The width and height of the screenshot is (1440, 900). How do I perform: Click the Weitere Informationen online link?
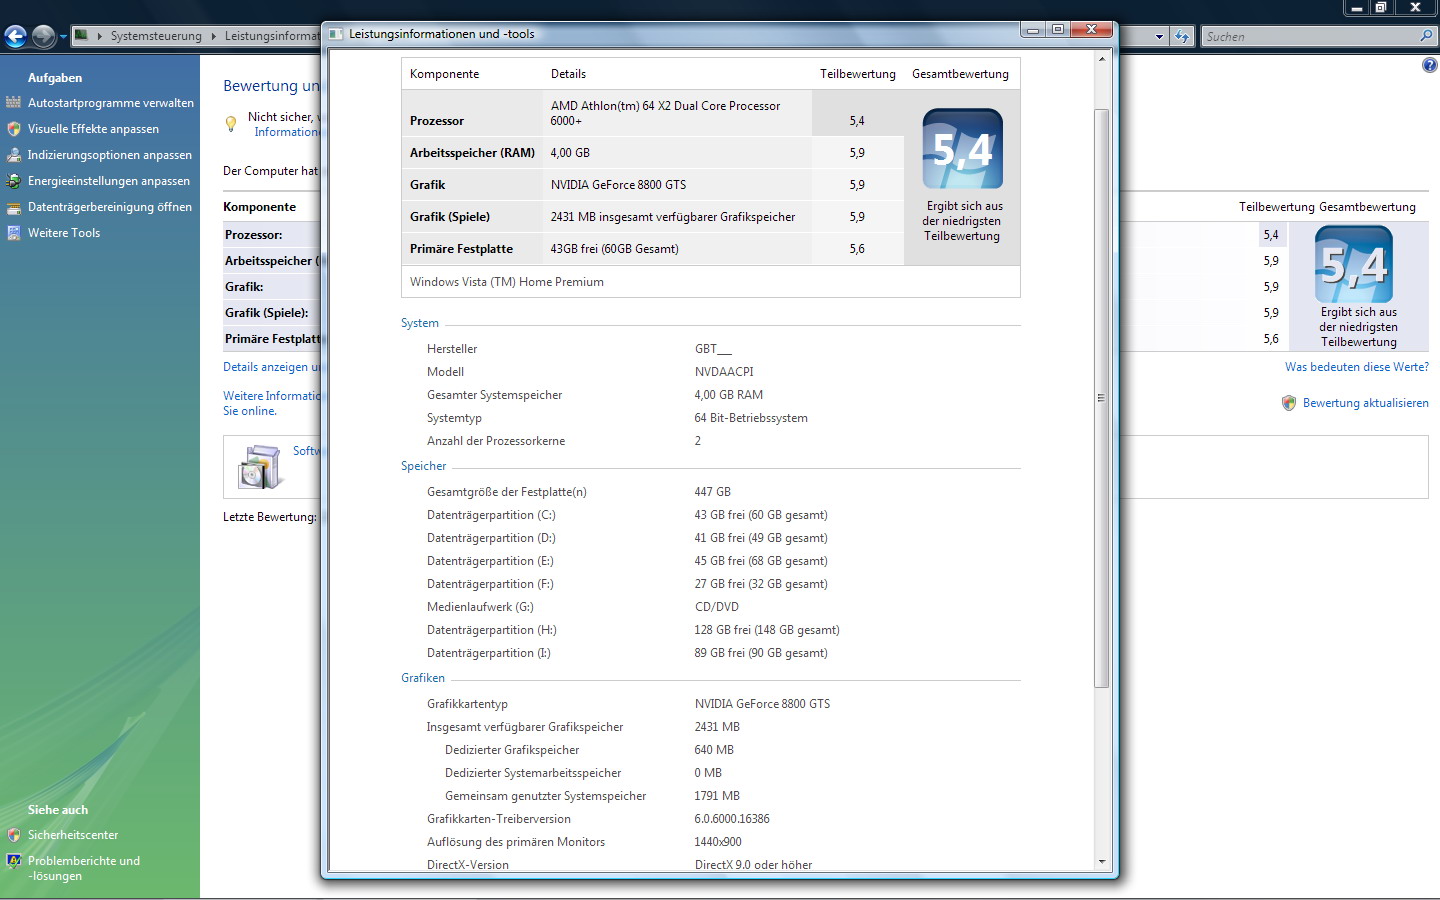[x=271, y=403]
